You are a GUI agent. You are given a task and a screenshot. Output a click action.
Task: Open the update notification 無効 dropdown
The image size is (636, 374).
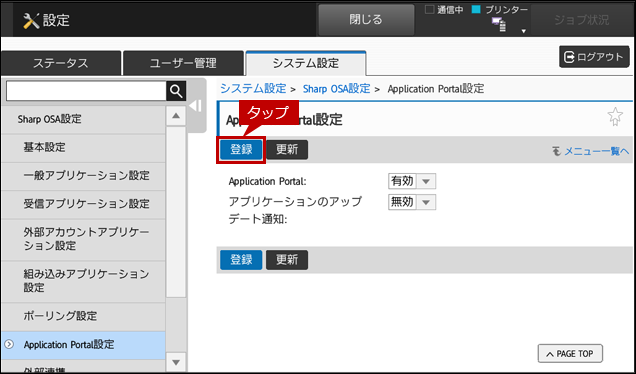point(412,202)
